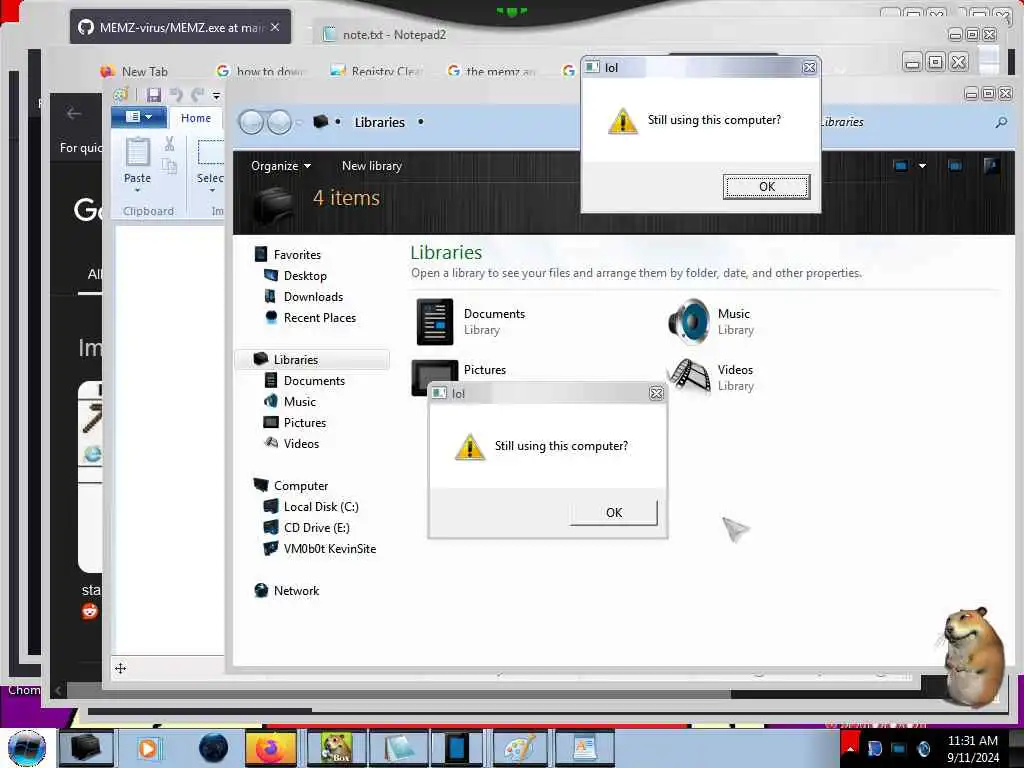The height and width of the screenshot is (768, 1024).
Task: Open the Documents library icon
Action: coord(435,321)
